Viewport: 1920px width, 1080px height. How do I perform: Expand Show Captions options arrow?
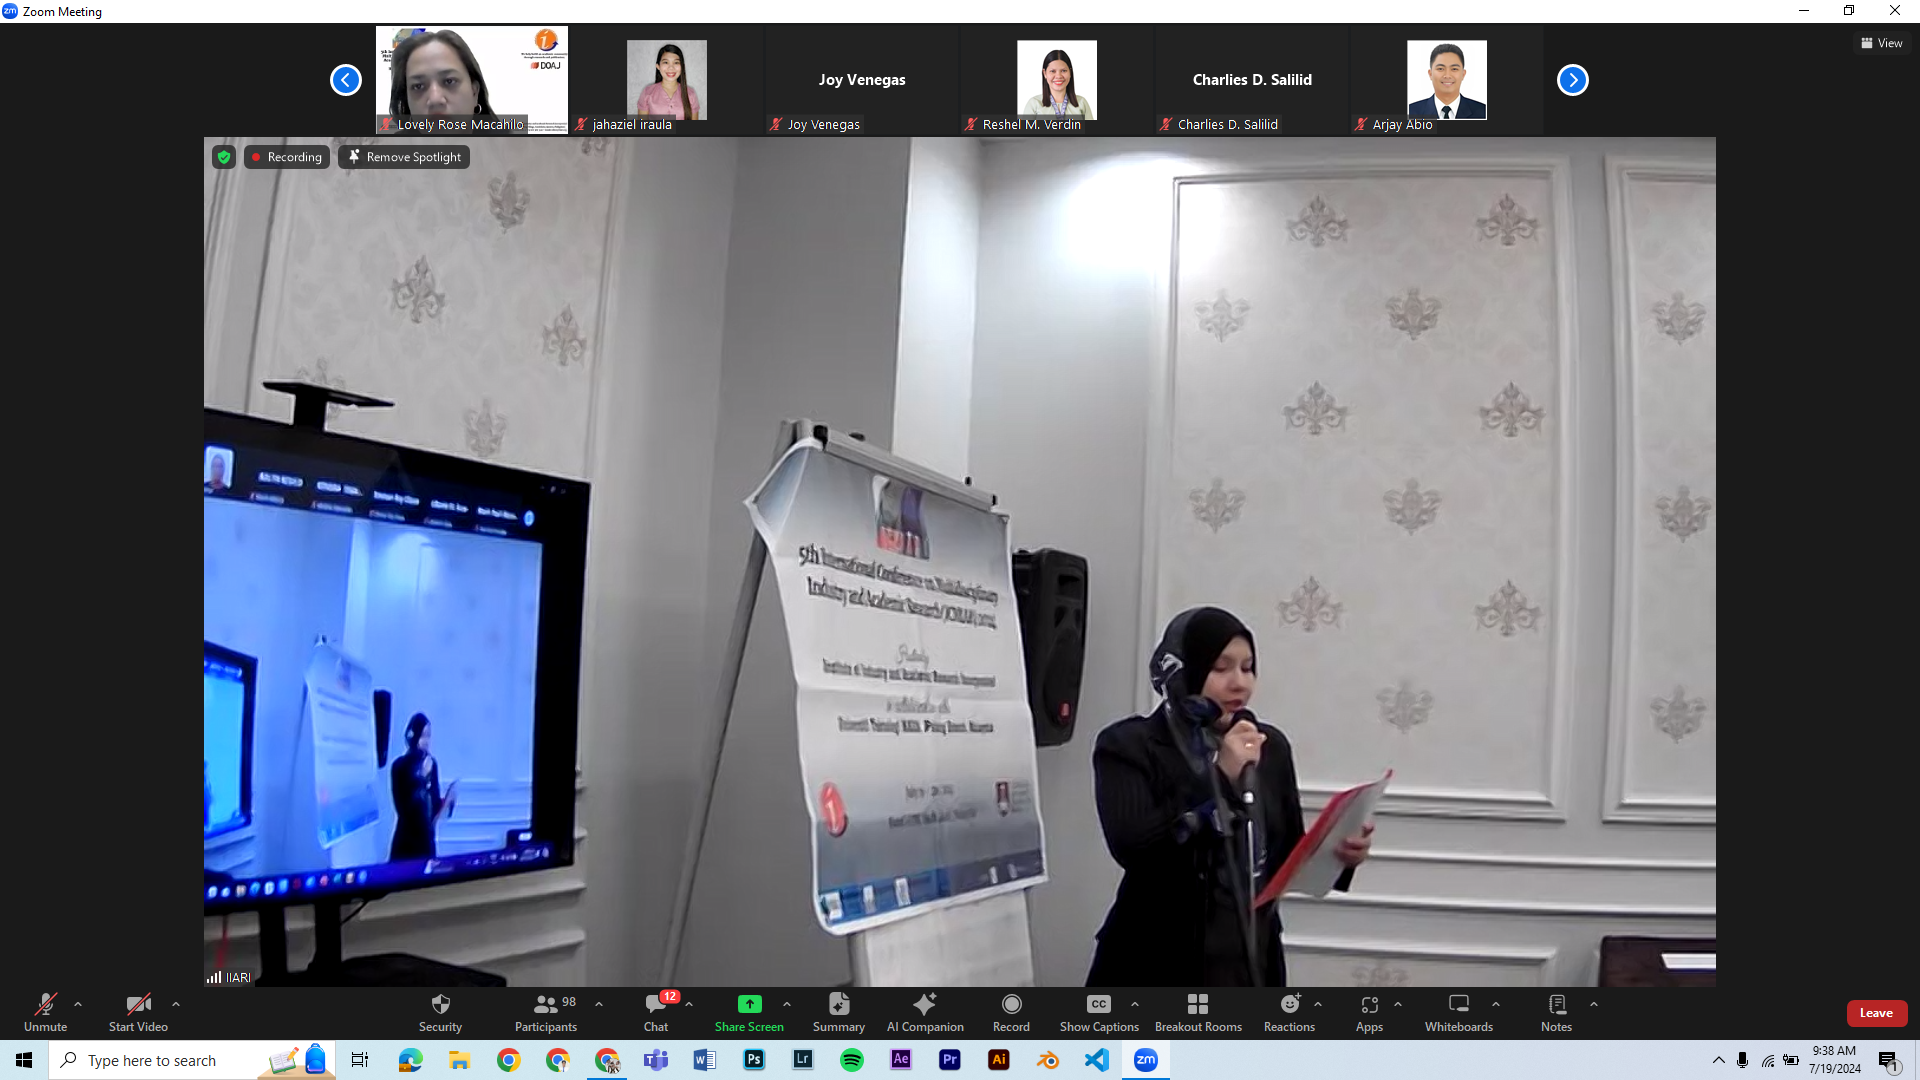1135,1004
